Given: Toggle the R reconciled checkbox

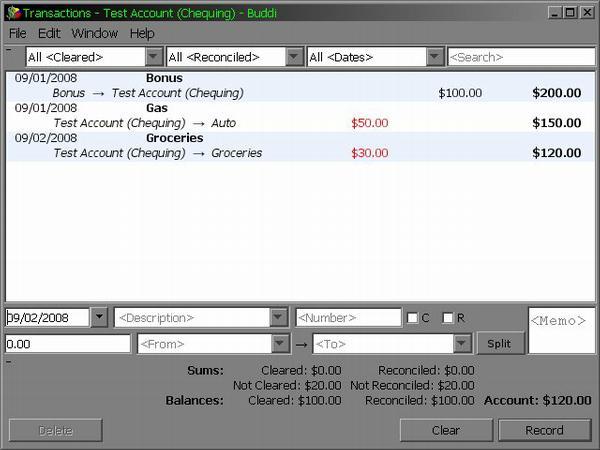Looking at the screenshot, I should point(448,318).
